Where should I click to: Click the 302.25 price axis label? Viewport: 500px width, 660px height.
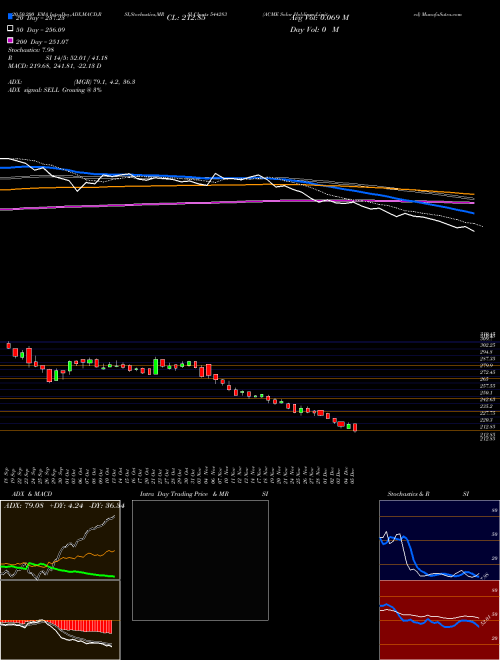pos(488,345)
